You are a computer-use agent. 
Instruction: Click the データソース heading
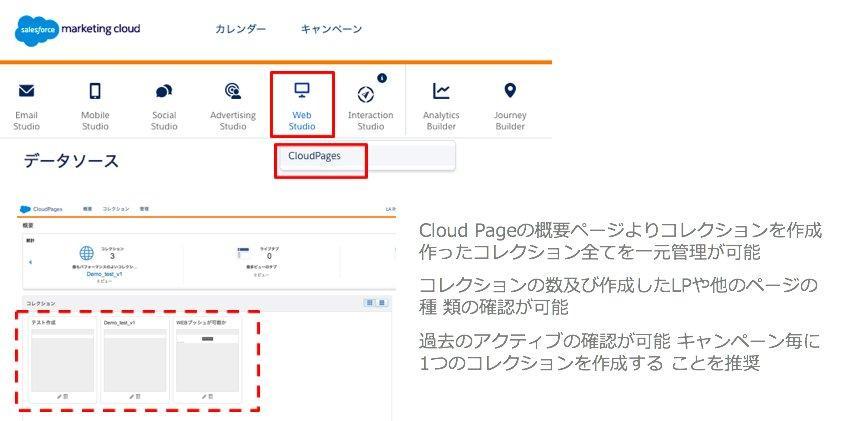(71, 160)
